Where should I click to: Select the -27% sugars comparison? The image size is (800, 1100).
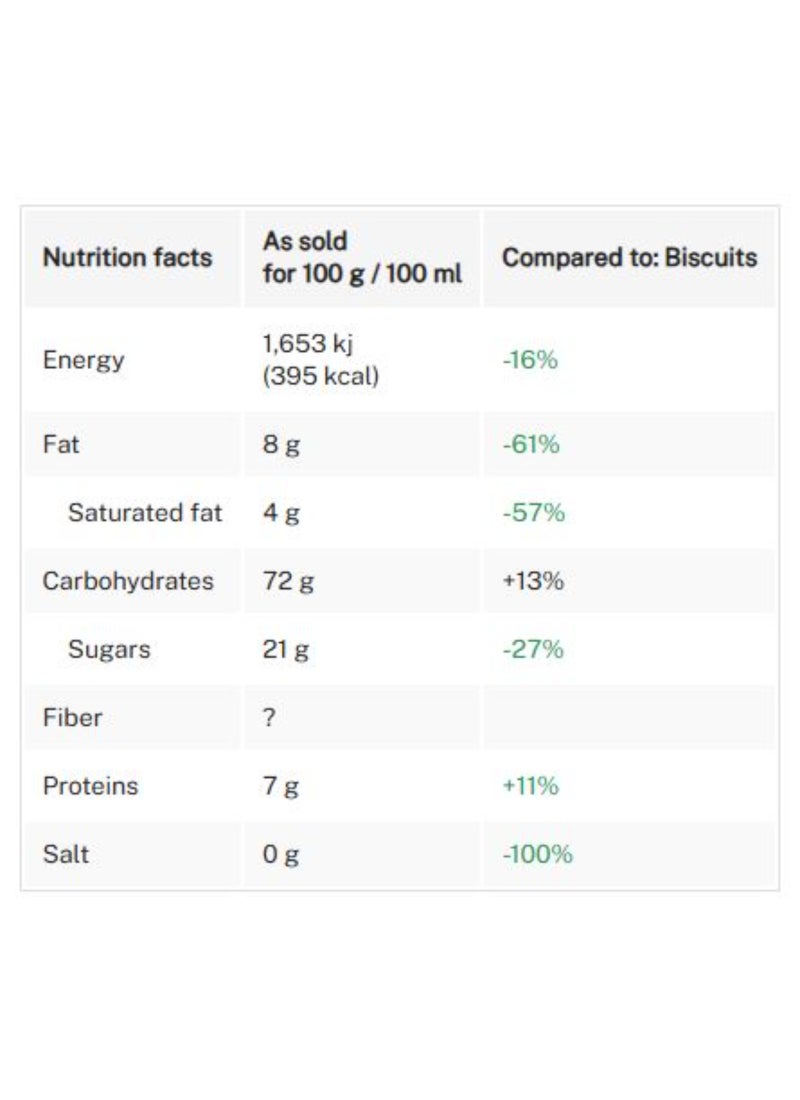[532, 649]
